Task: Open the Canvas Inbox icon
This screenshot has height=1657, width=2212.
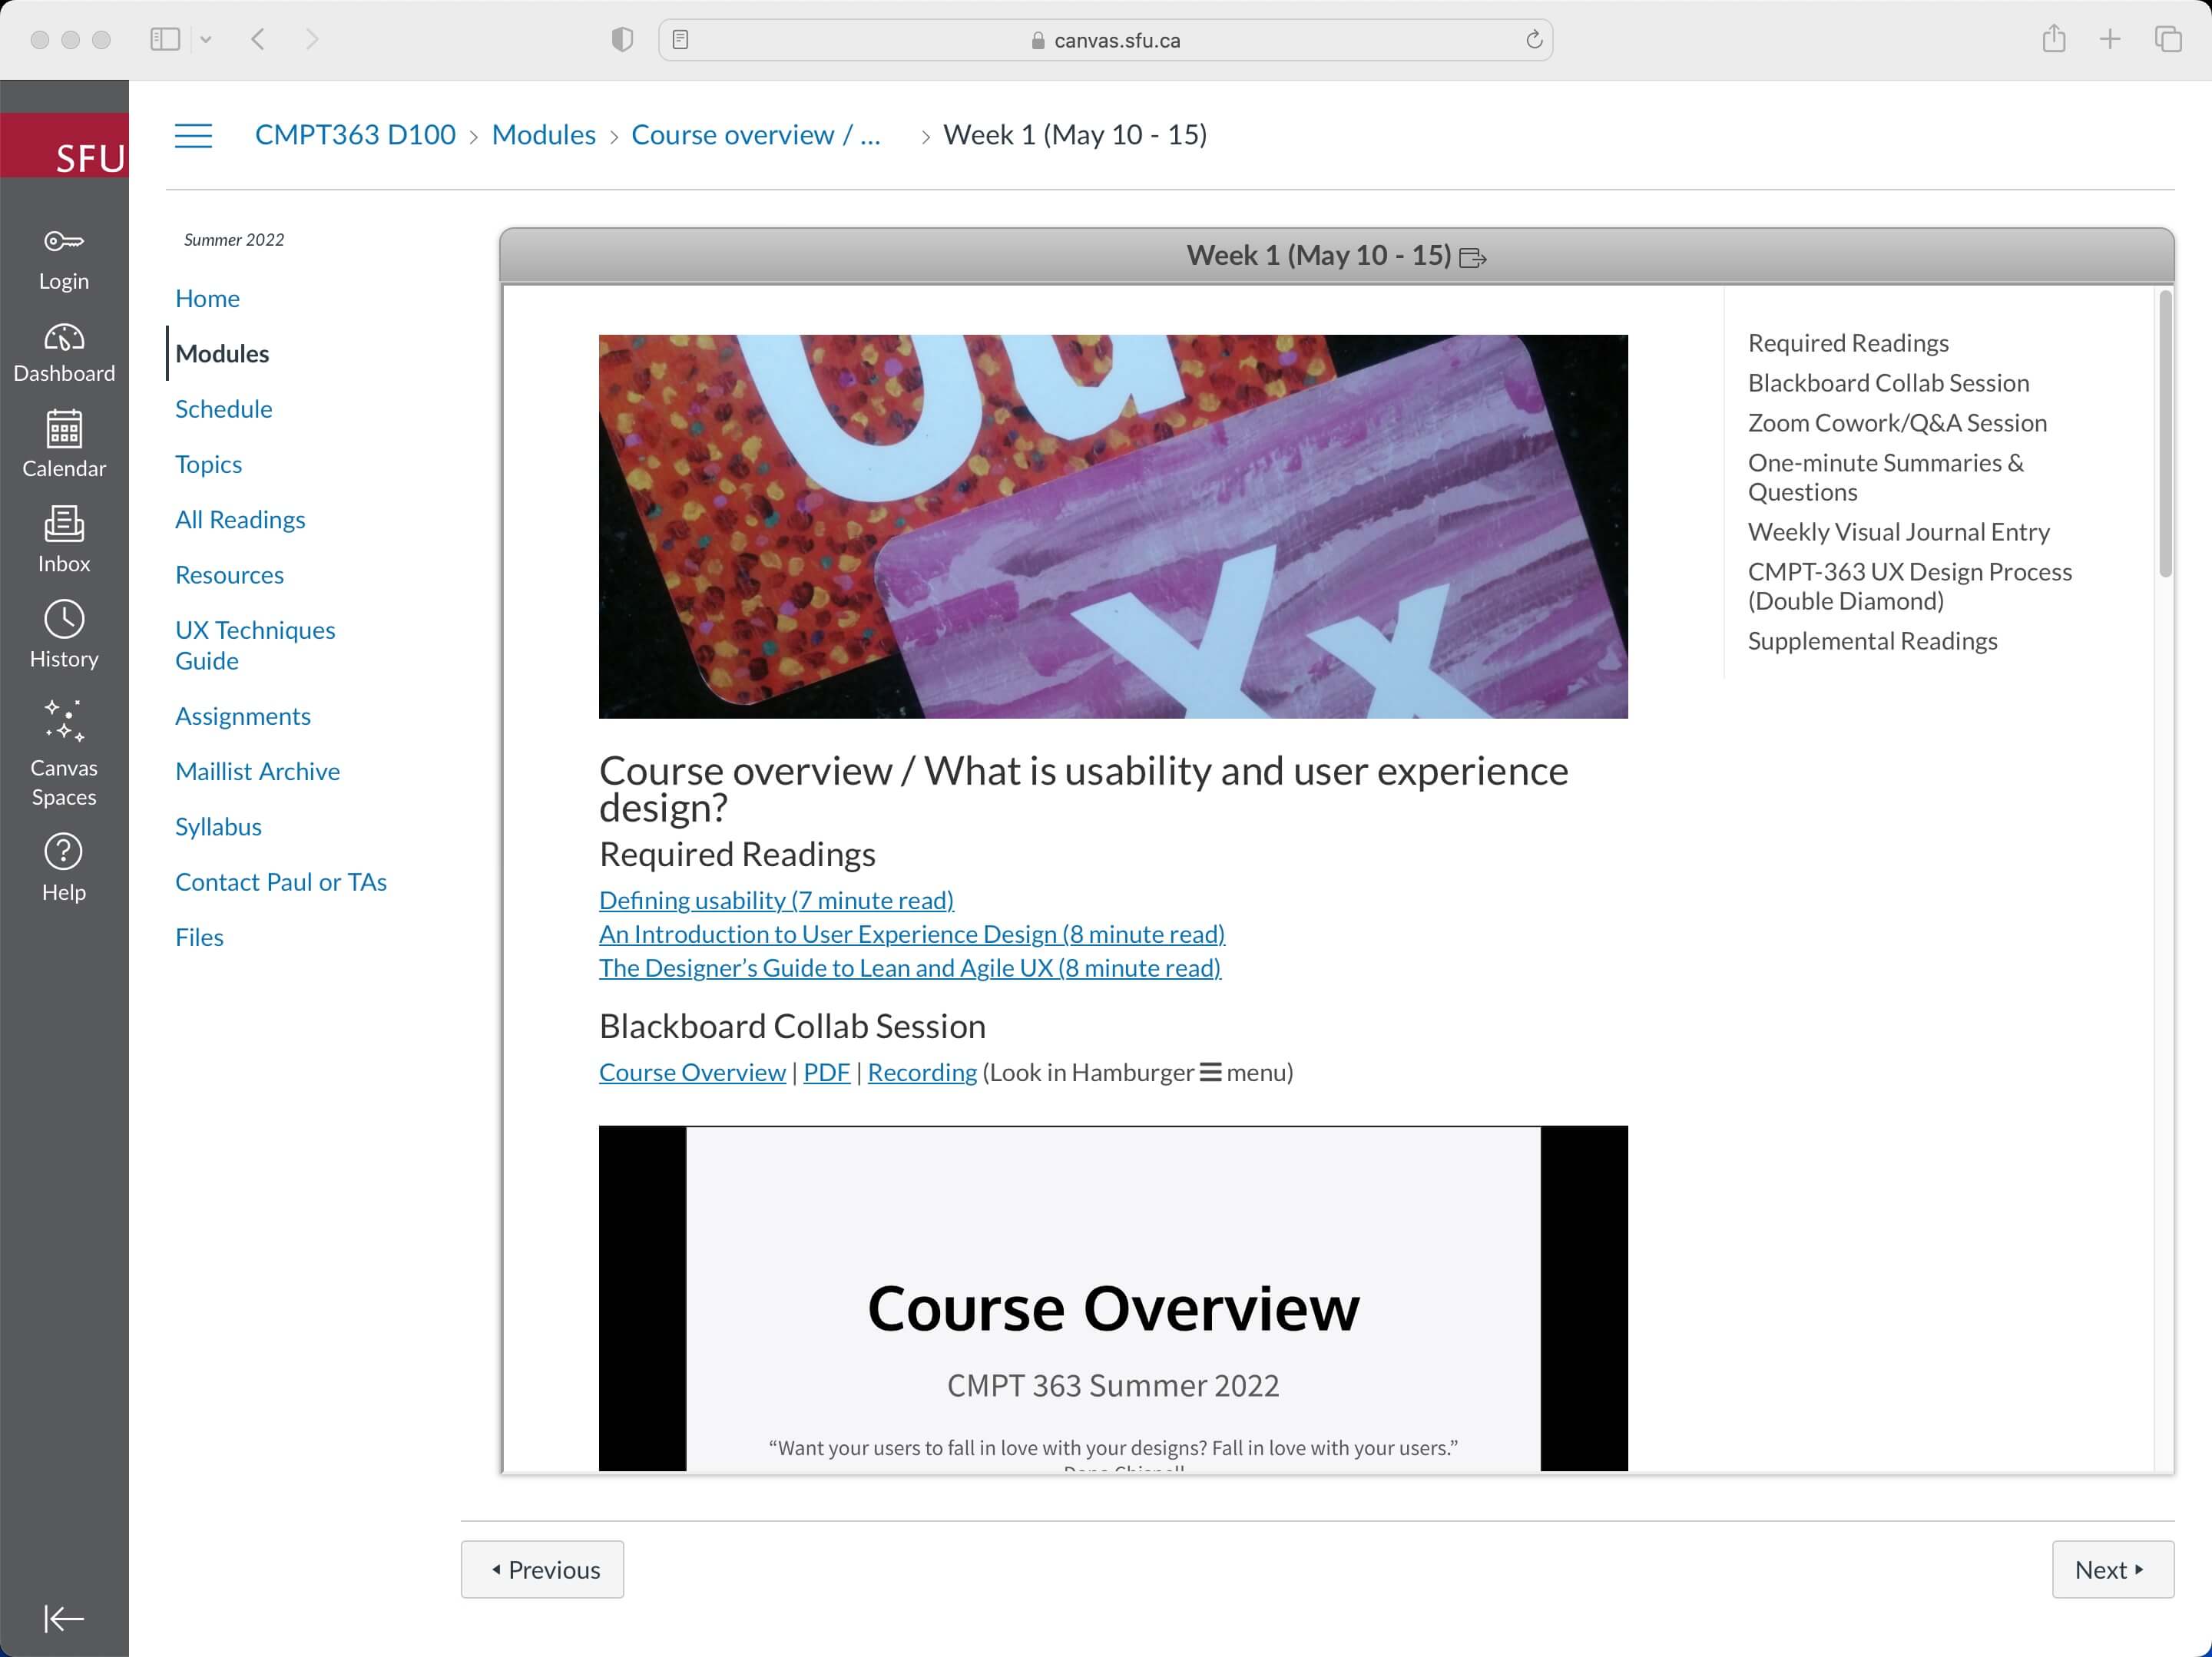Action: coord(64,524)
